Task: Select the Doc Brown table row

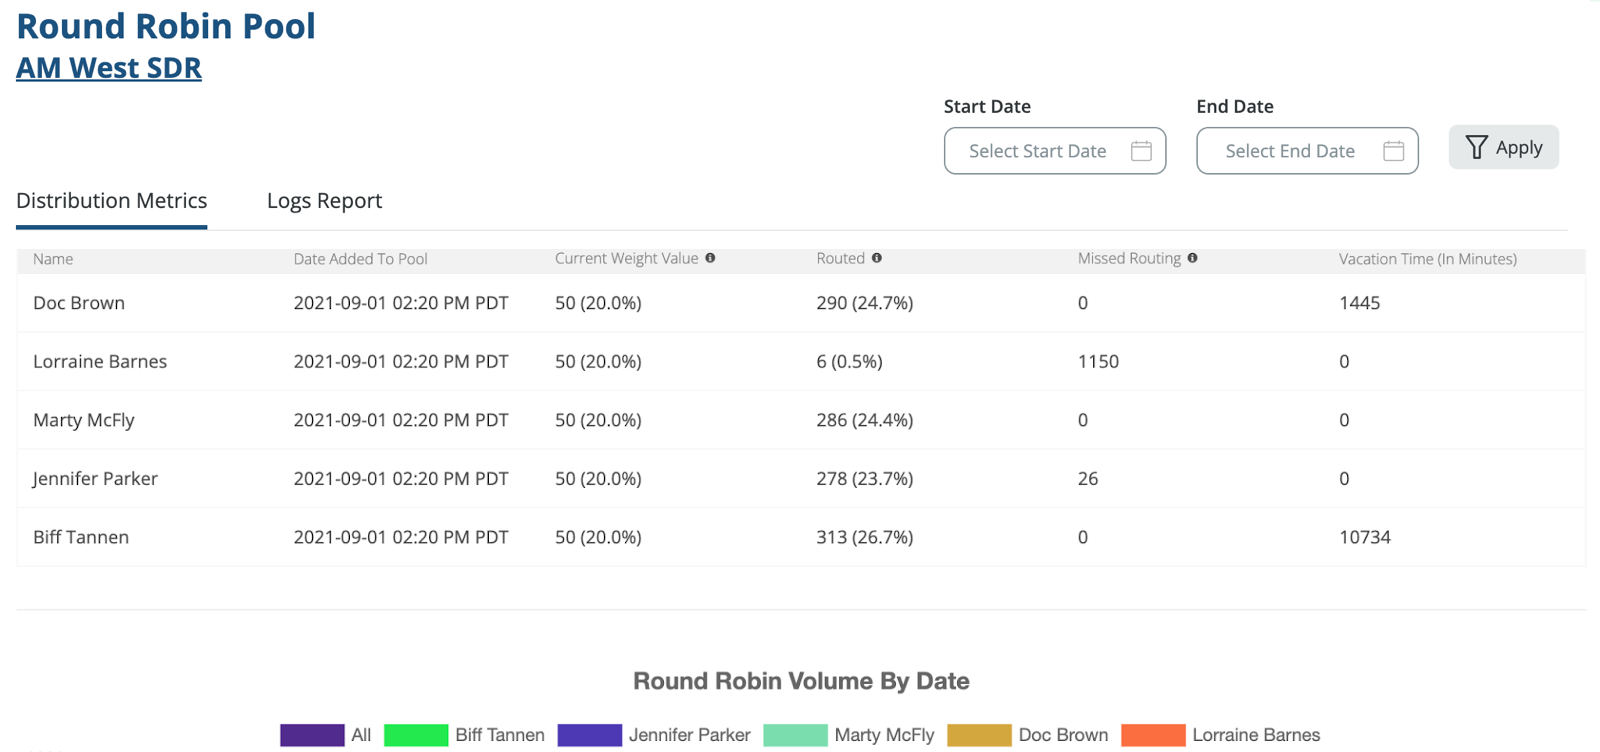Action: click(79, 303)
